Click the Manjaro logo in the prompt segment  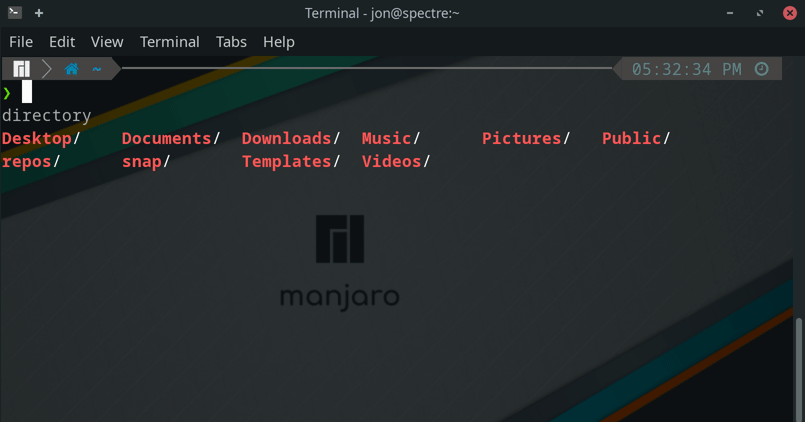[22, 69]
